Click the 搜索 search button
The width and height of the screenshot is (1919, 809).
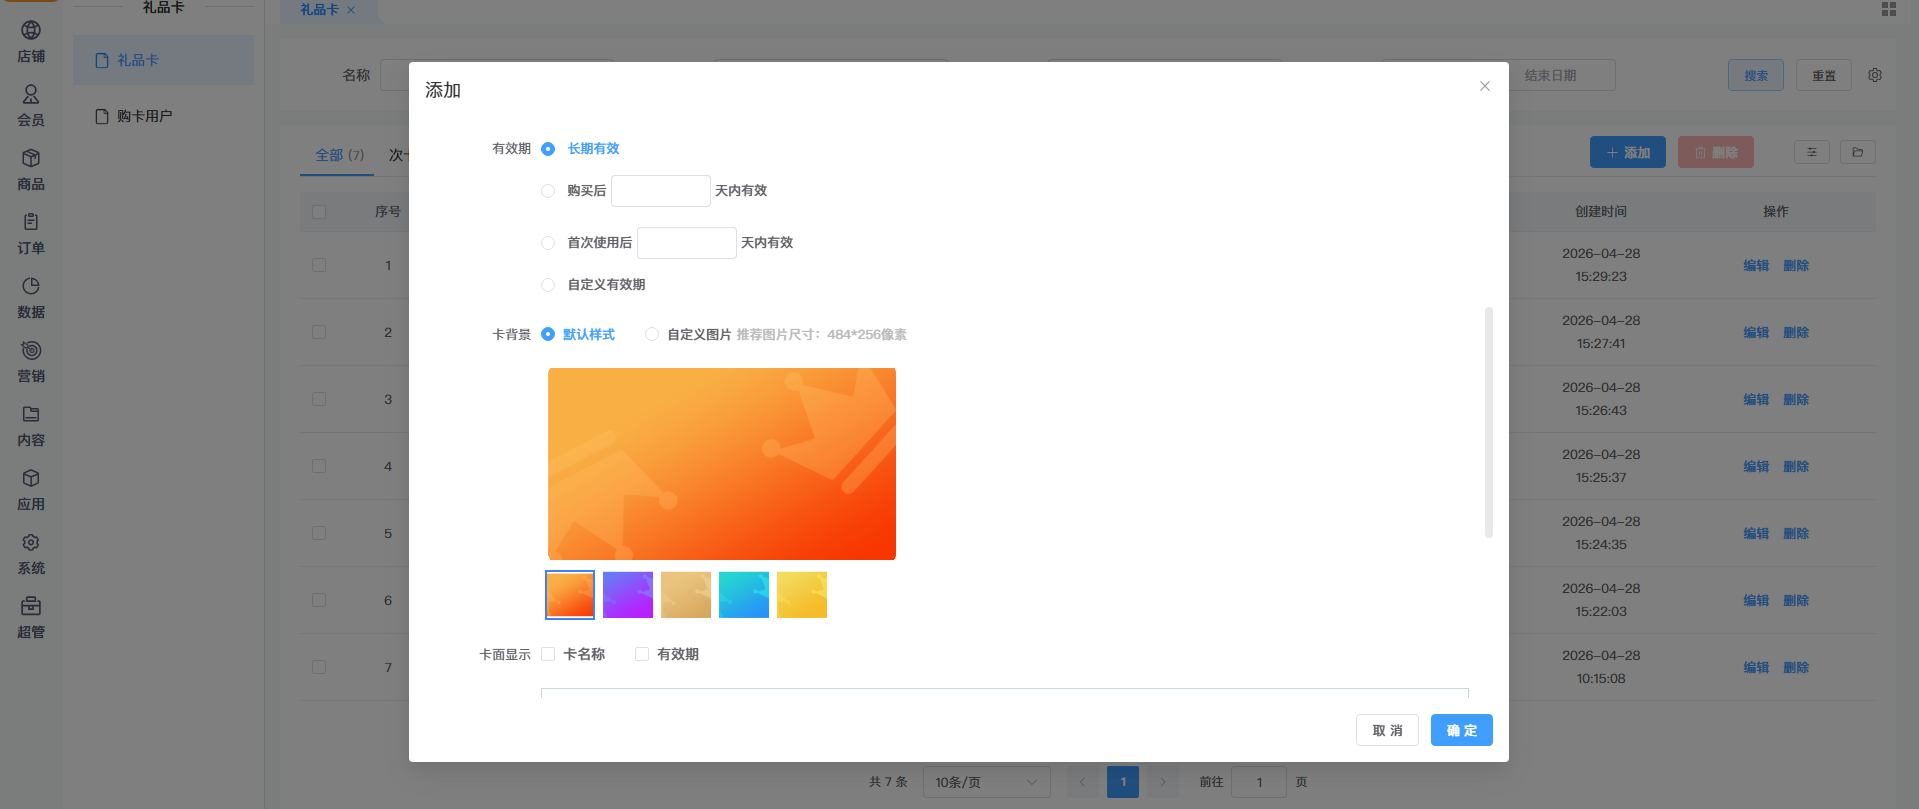[x=1756, y=75]
